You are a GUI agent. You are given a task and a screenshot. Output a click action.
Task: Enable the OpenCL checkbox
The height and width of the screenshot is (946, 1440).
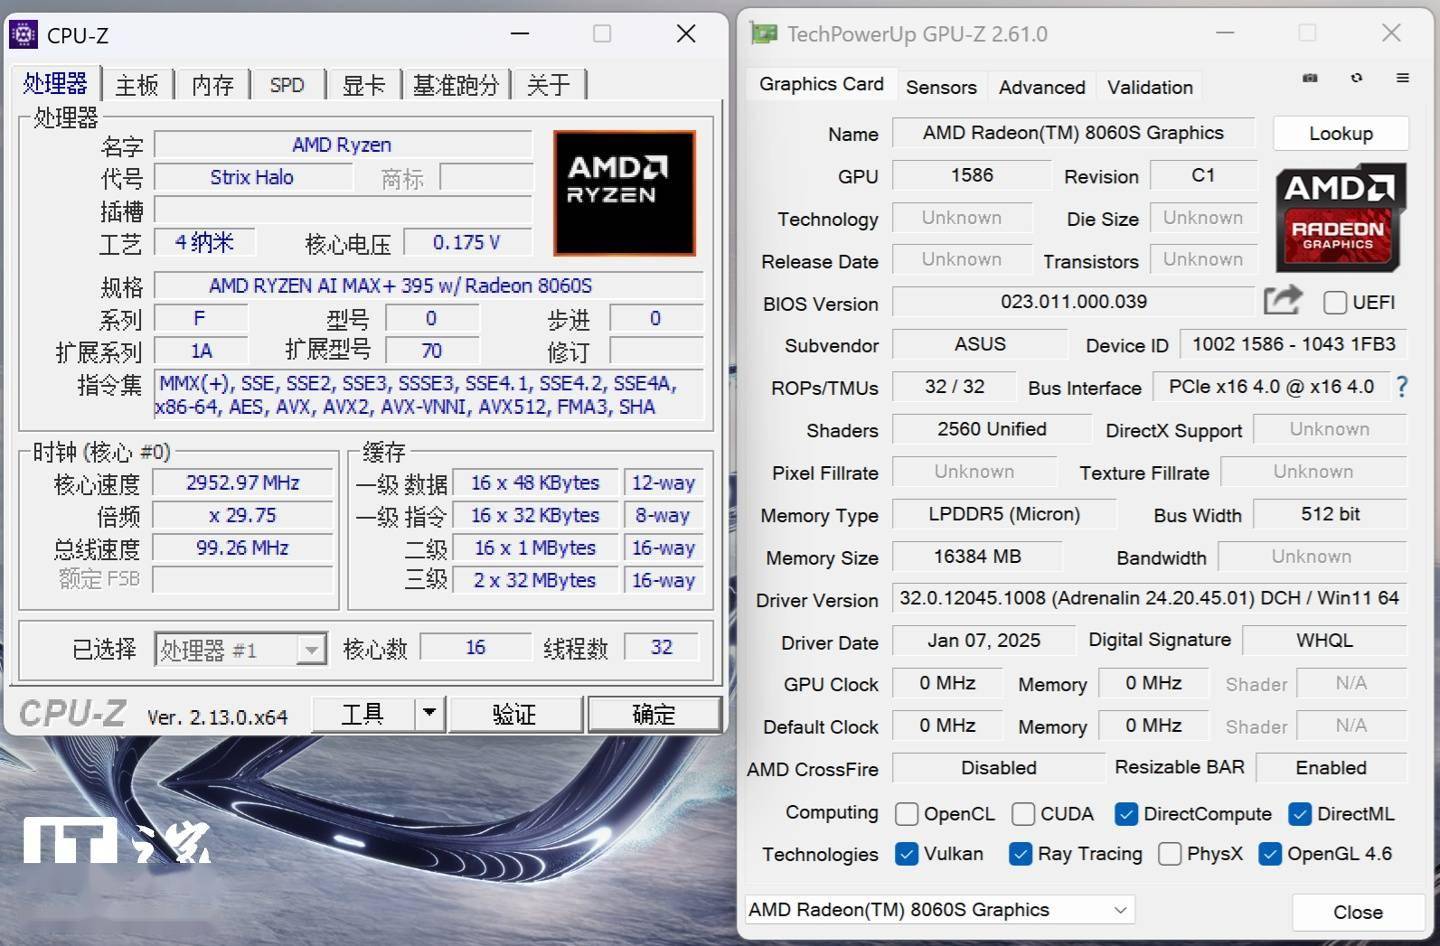click(907, 814)
